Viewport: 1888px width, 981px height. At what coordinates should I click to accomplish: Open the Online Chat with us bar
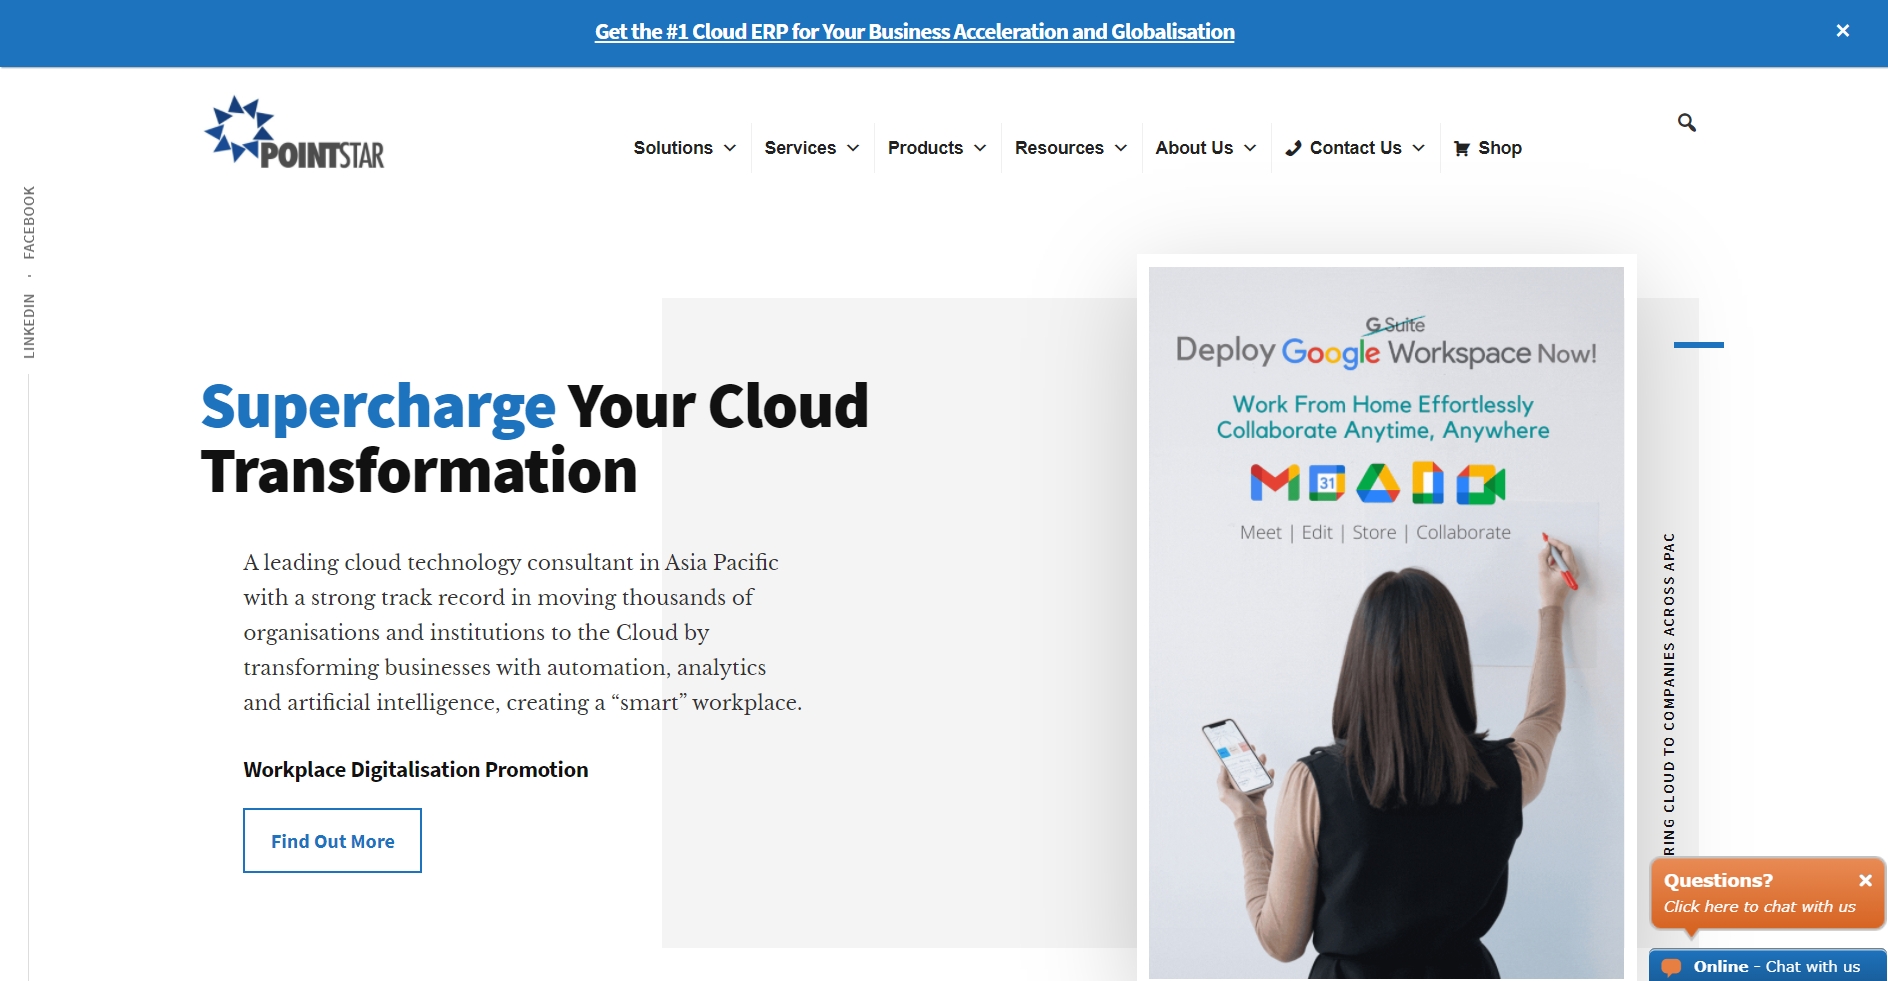click(x=1767, y=966)
